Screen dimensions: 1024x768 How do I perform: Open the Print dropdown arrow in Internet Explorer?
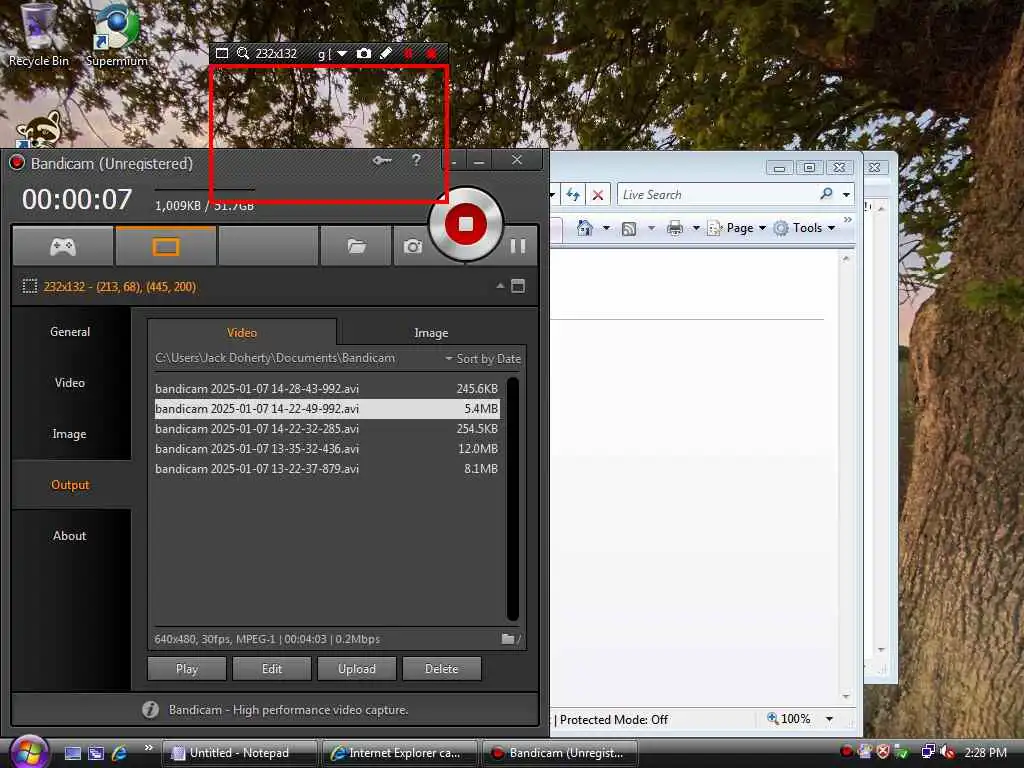click(696, 228)
